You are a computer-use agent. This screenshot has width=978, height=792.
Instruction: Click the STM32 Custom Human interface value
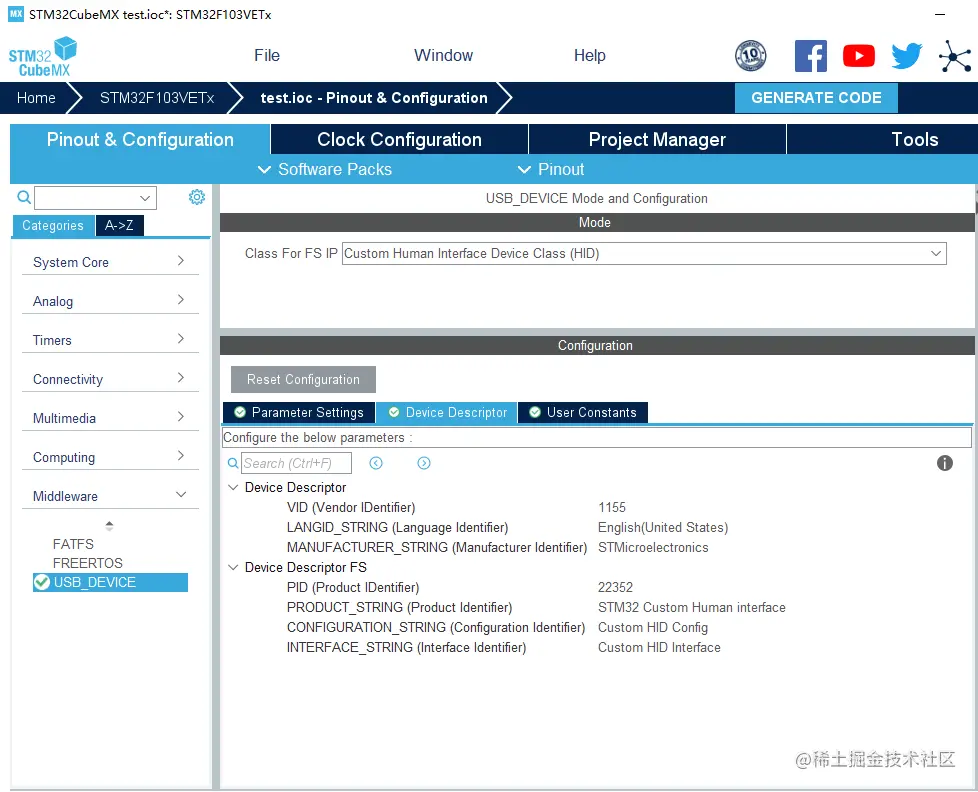(692, 607)
